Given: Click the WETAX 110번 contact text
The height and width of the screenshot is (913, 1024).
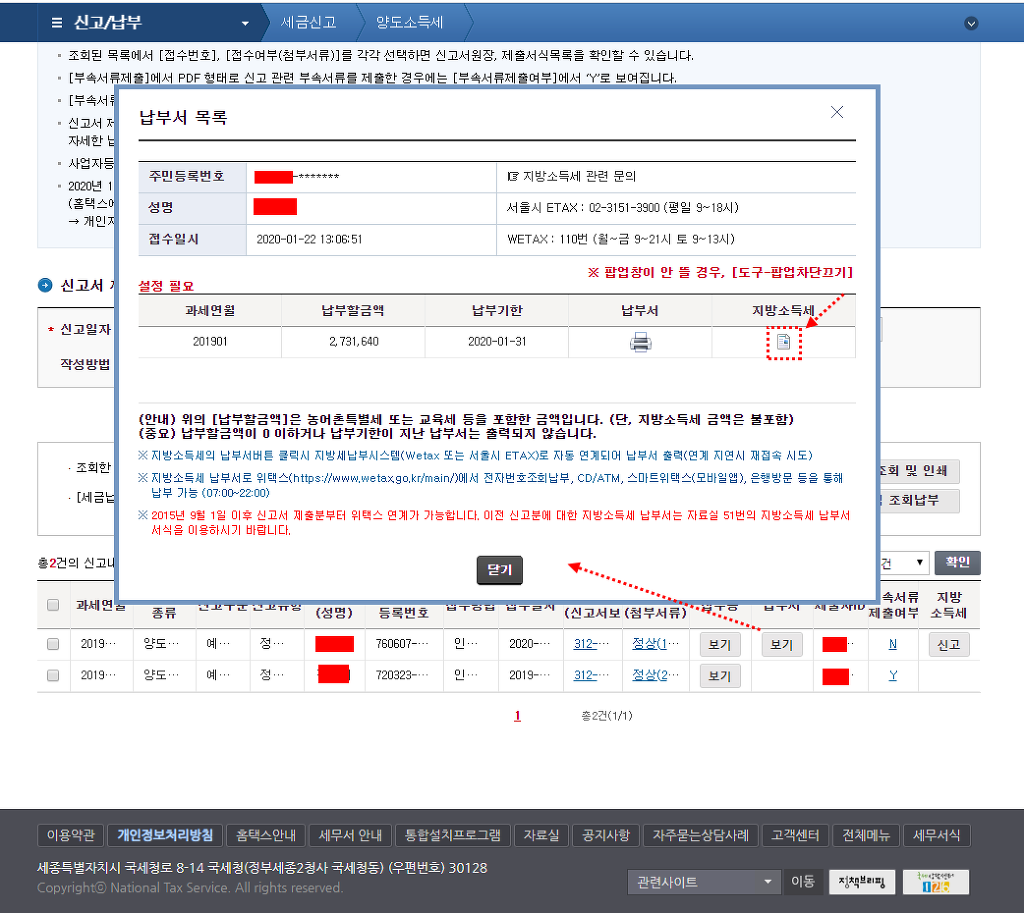Looking at the screenshot, I should 620,240.
